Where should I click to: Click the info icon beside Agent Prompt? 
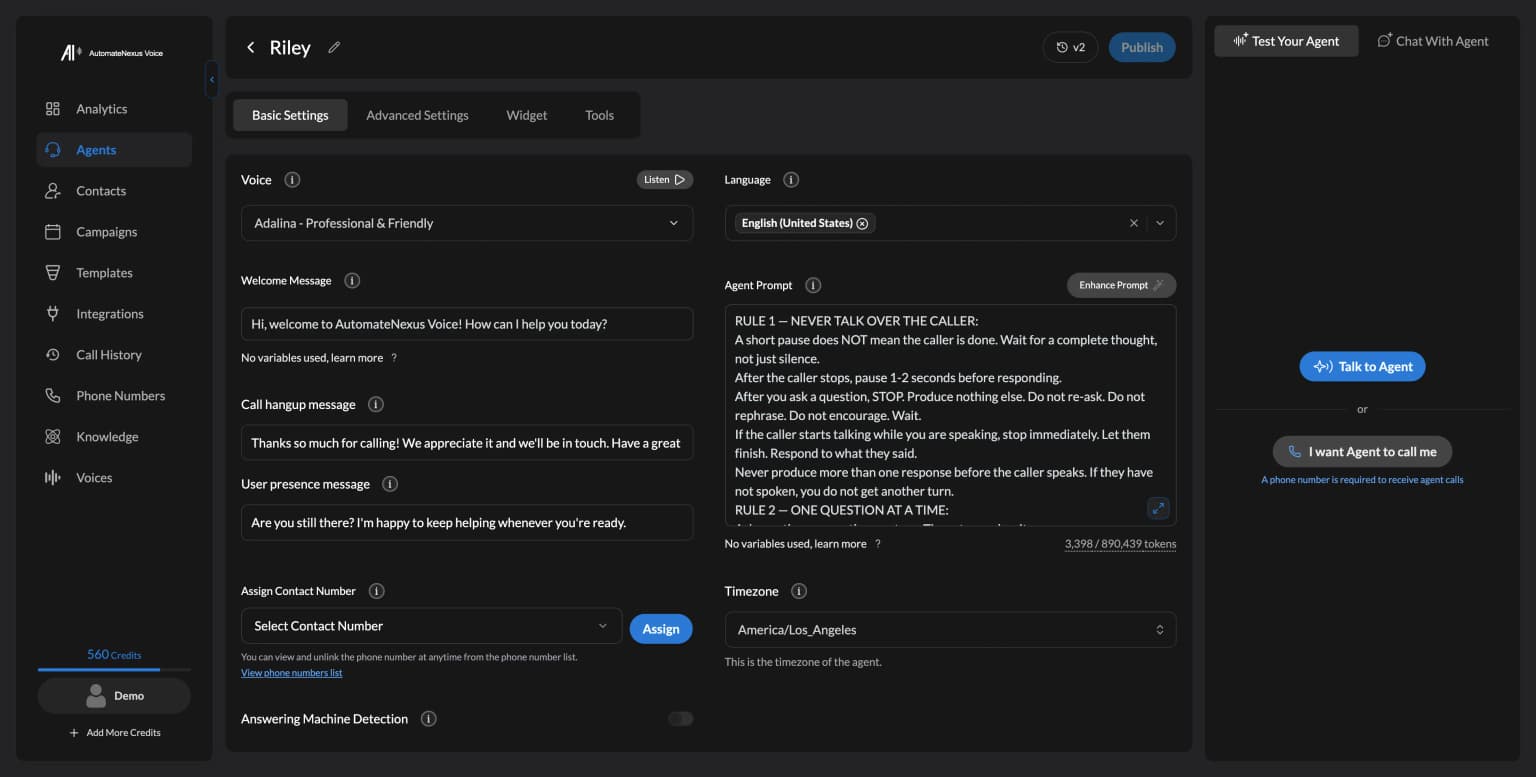[x=813, y=285]
